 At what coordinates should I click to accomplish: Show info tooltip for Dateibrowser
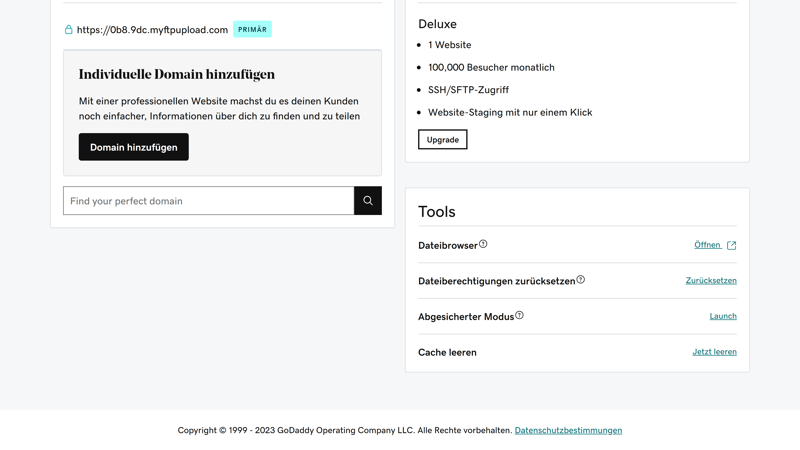(483, 244)
